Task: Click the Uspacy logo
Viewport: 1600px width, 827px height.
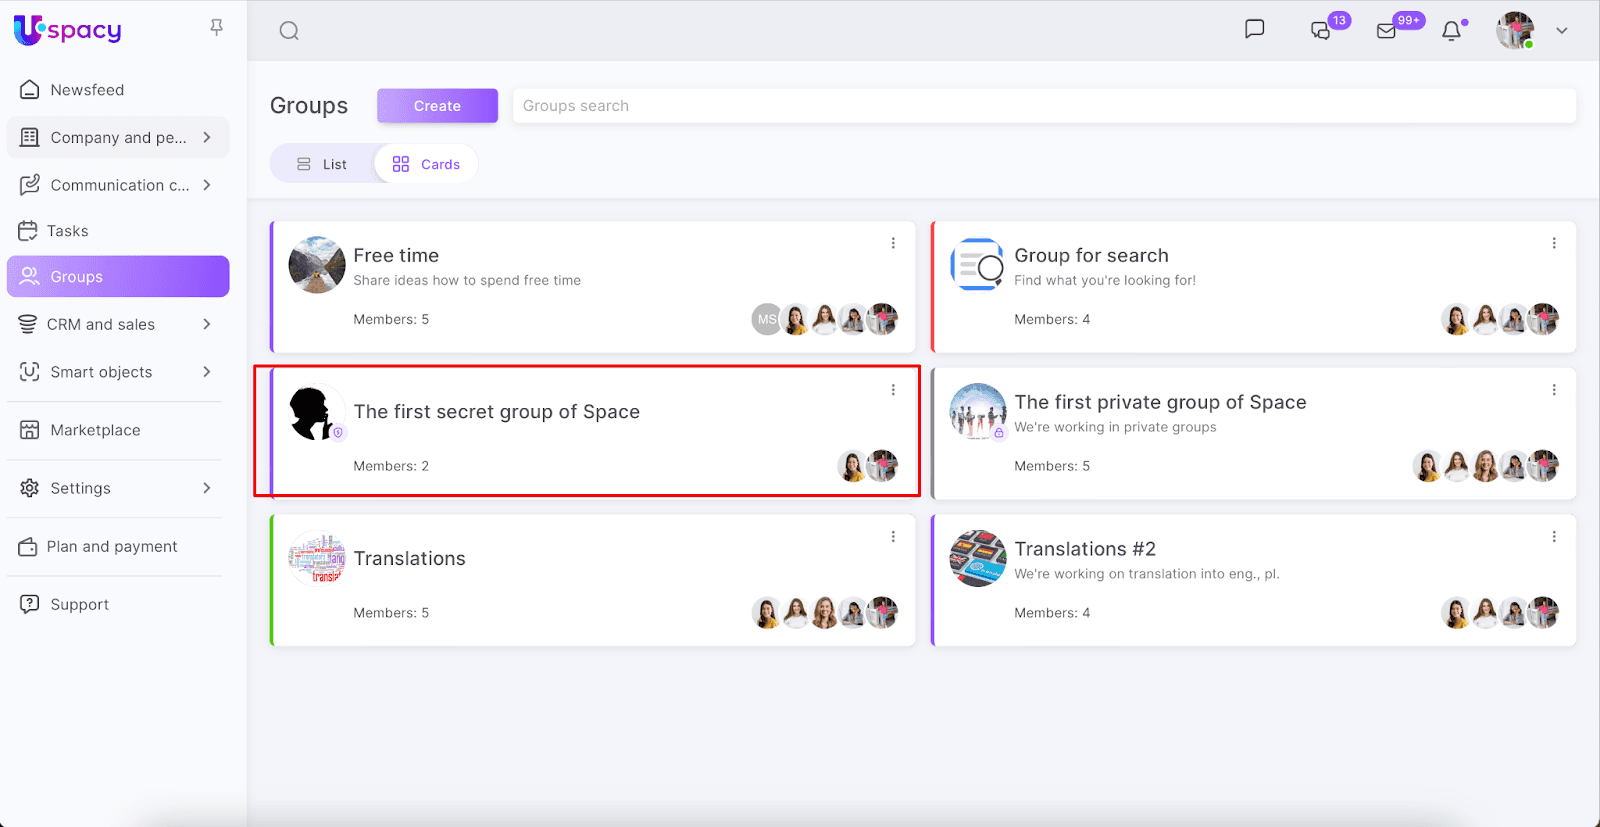Action: click(x=68, y=30)
